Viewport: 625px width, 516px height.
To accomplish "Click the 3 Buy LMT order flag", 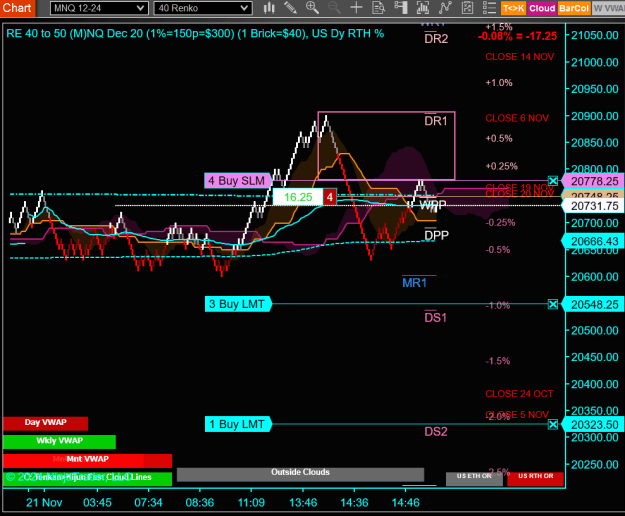I will 238,304.
